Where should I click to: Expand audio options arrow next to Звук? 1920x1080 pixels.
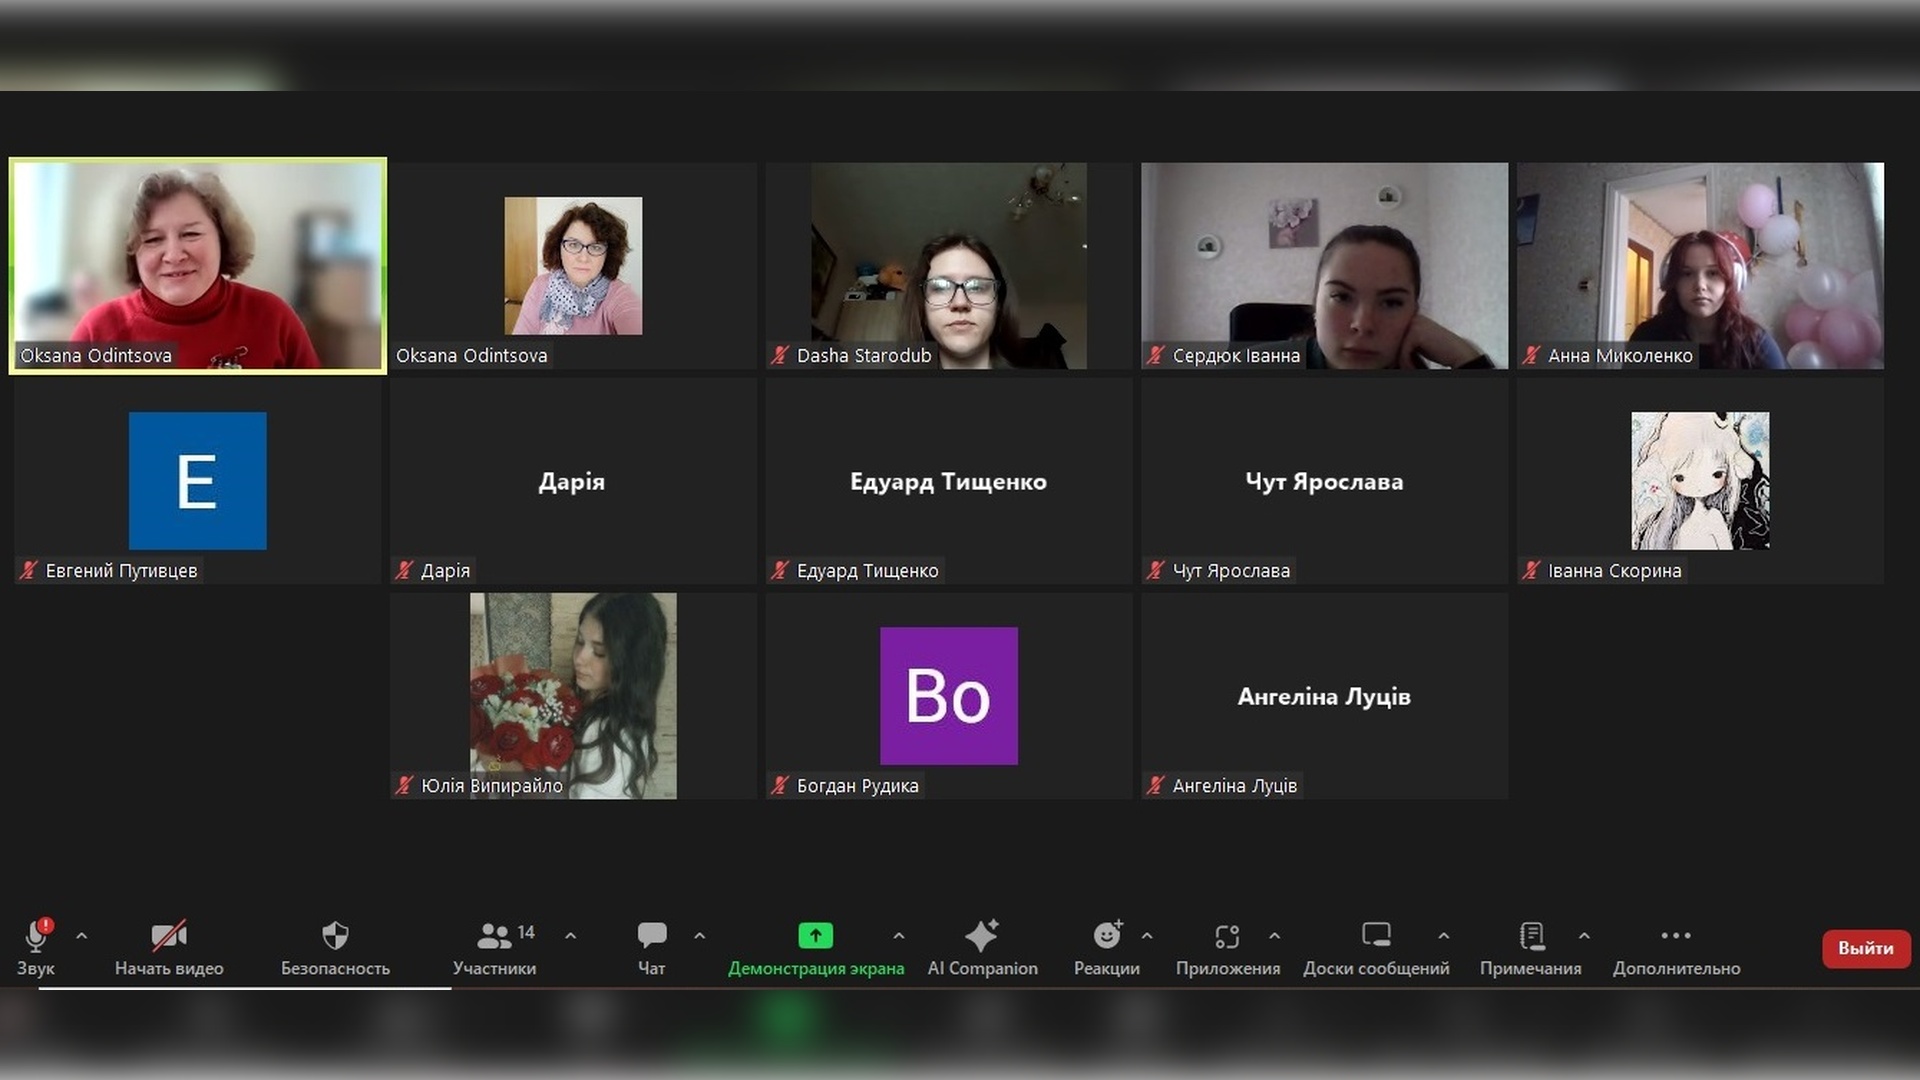(x=82, y=936)
